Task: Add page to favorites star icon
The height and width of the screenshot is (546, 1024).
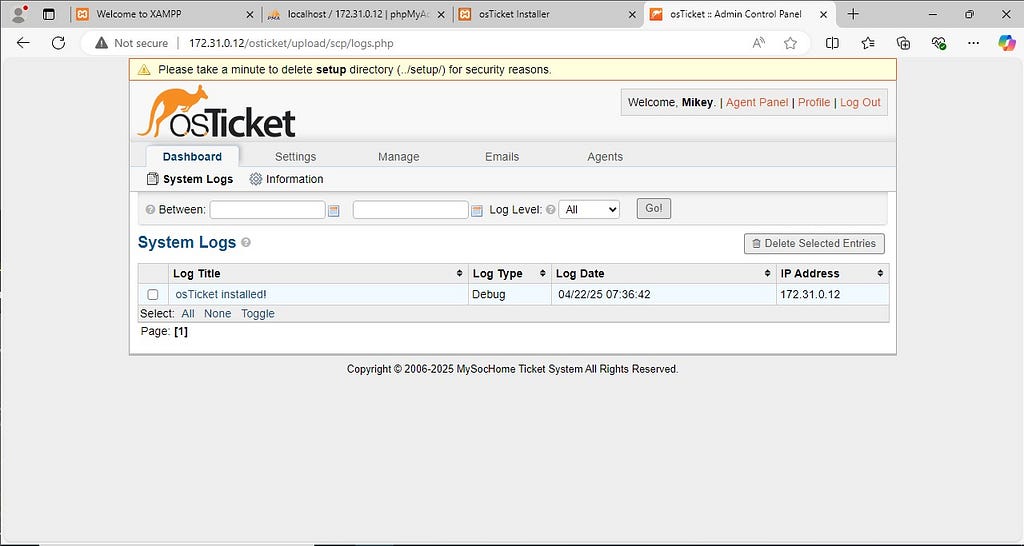Action: pyautogui.click(x=790, y=43)
